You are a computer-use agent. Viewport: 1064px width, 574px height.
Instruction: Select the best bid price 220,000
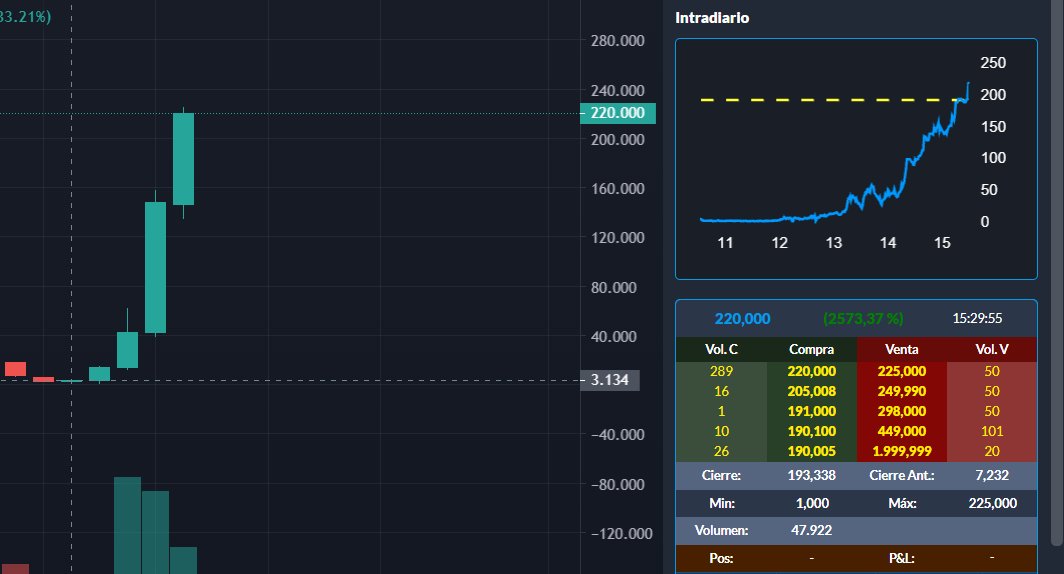click(811, 371)
